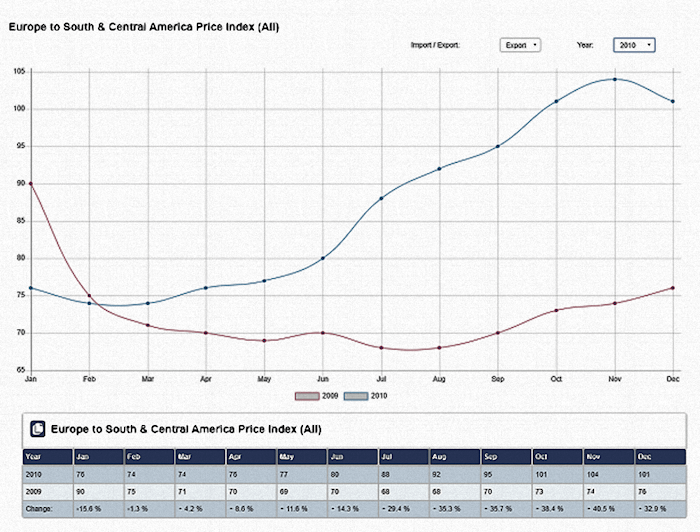Toggle the 2009 series in the legend
The width and height of the screenshot is (700, 532).
coord(310,396)
